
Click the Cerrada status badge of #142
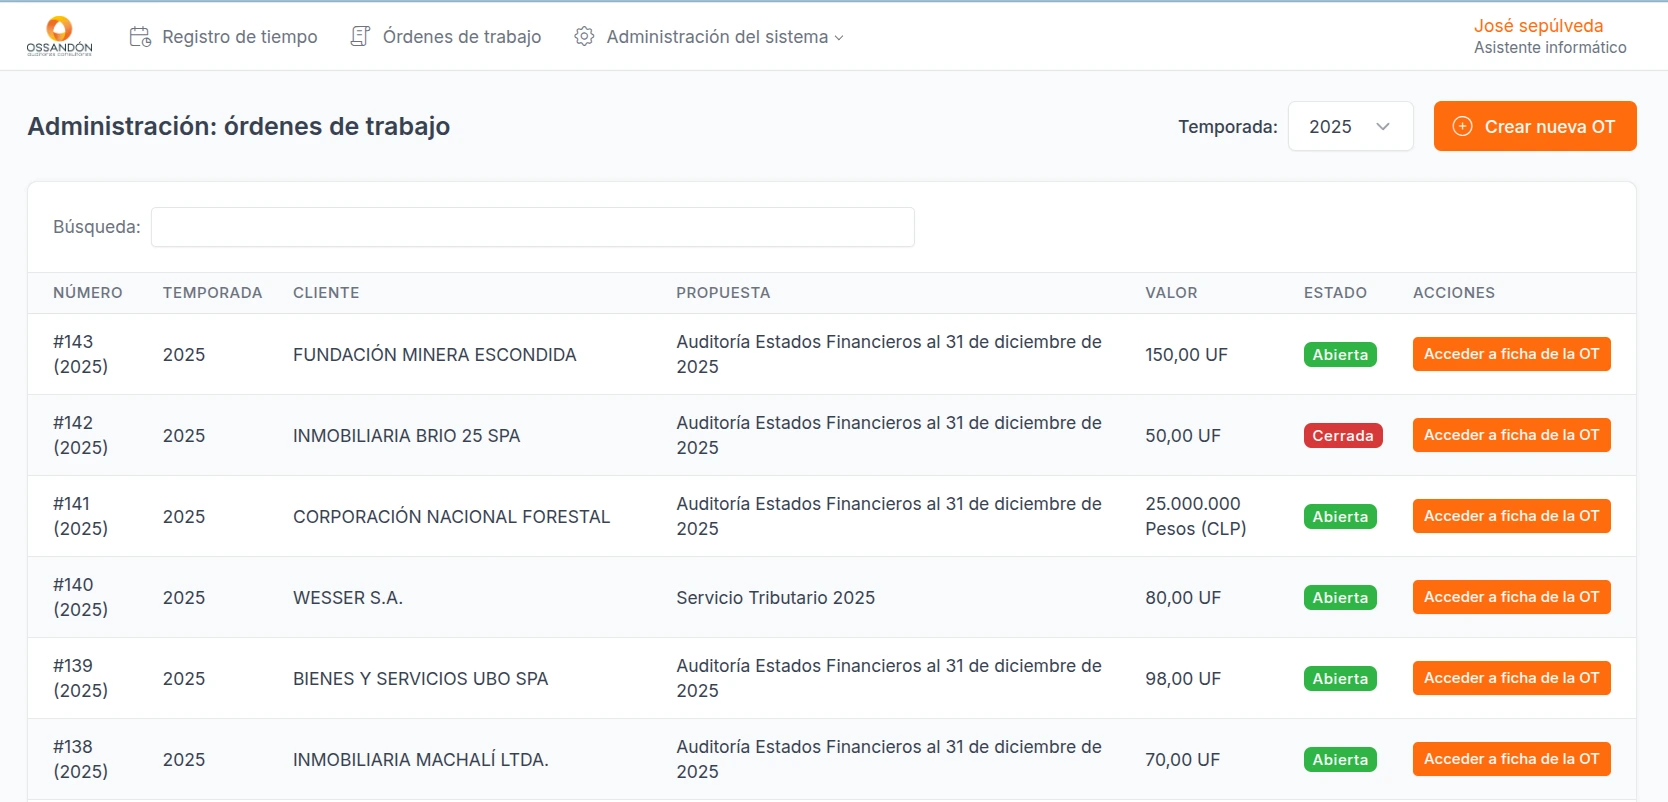(x=1343, y=436)
